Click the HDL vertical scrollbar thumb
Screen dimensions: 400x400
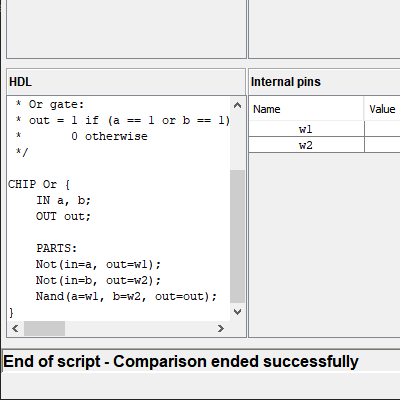[237, 237]
